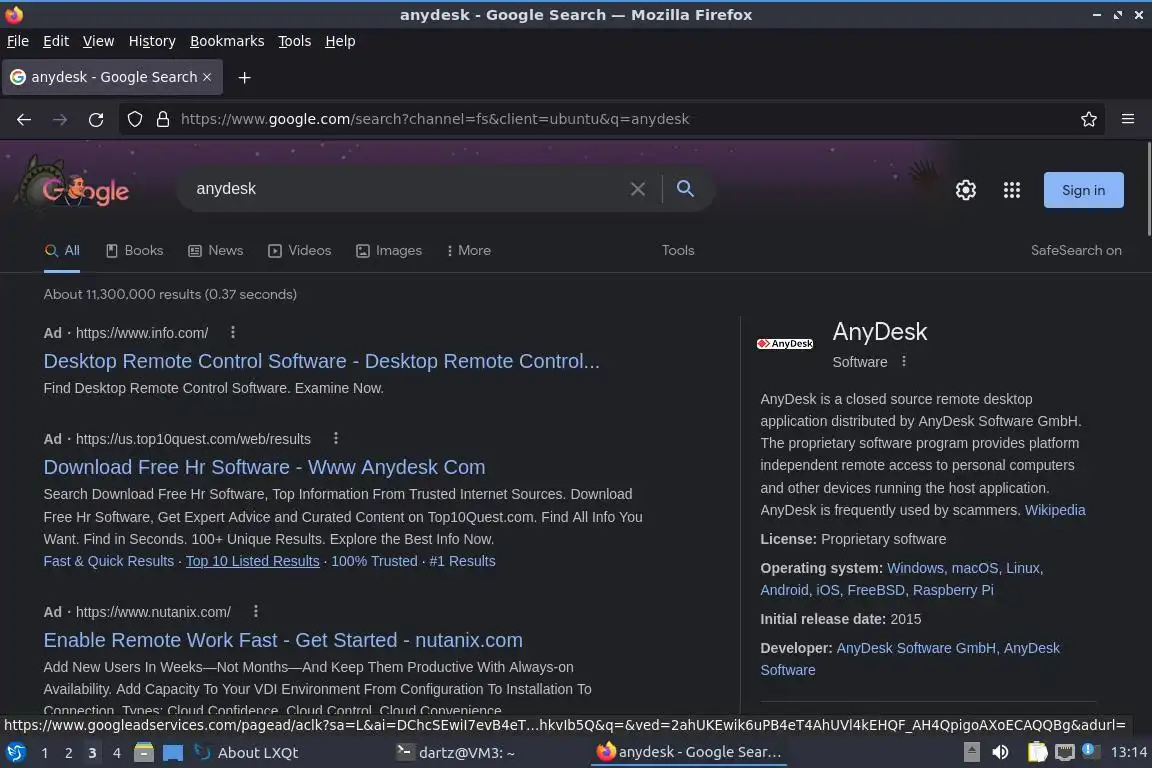Open the File menu
This screenshot has height=768, width=1152.
click(x=18, y=41)
